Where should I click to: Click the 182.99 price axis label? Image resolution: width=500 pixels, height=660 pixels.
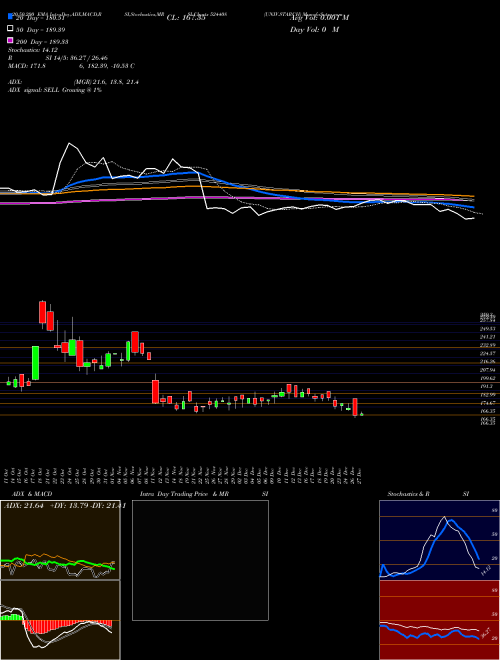[x=487, y=395]
